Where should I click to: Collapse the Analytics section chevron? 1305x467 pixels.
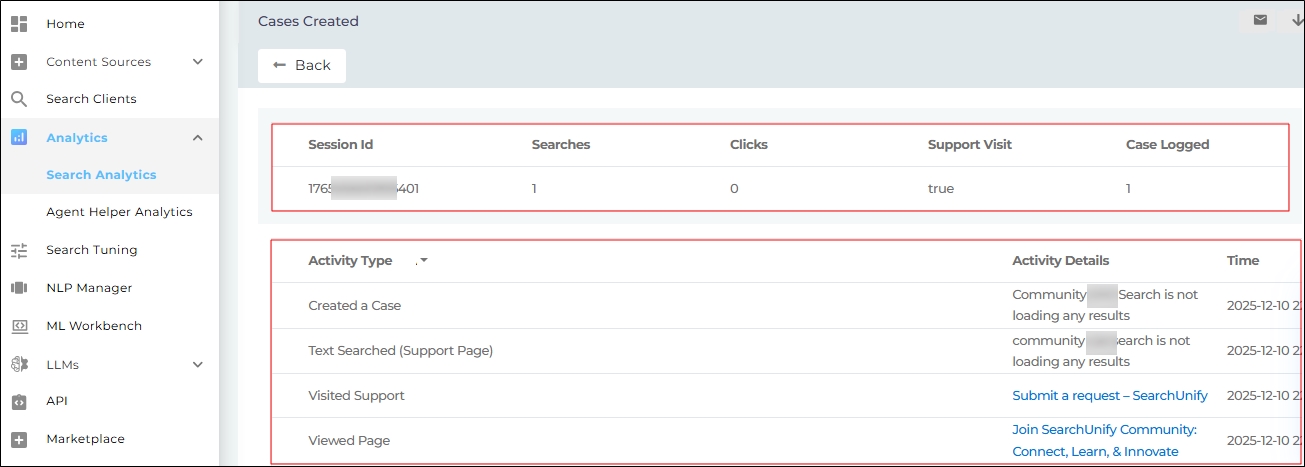click(197, 138)
